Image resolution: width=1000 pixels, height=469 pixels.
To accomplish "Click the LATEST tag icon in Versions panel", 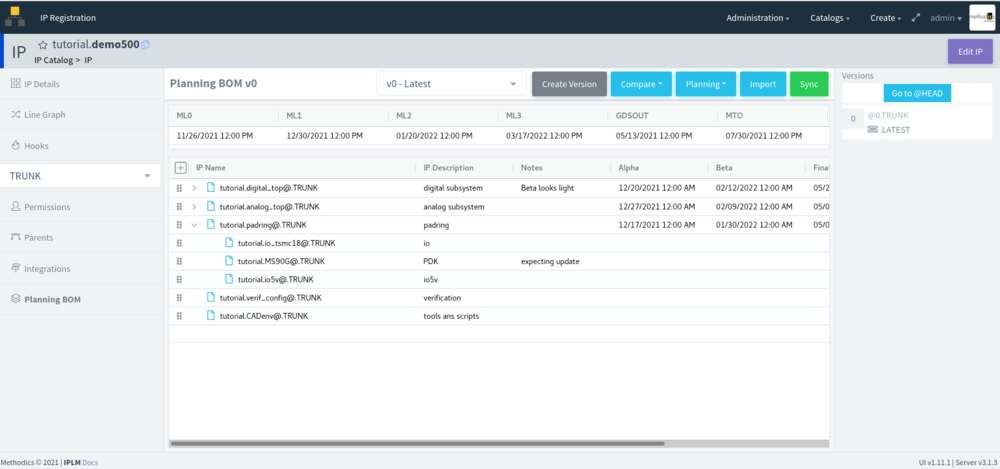I will (x=872, y=130).
